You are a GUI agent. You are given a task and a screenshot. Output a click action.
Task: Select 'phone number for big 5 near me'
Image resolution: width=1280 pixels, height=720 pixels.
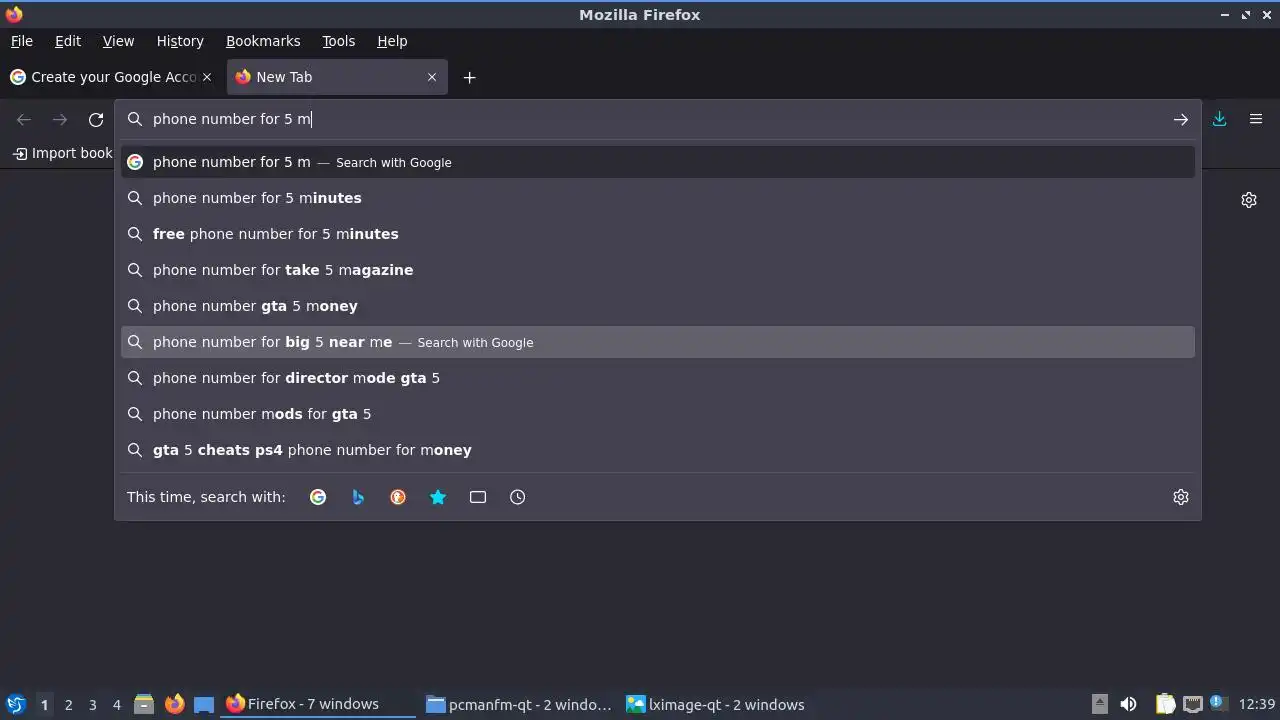coord(658,342)
